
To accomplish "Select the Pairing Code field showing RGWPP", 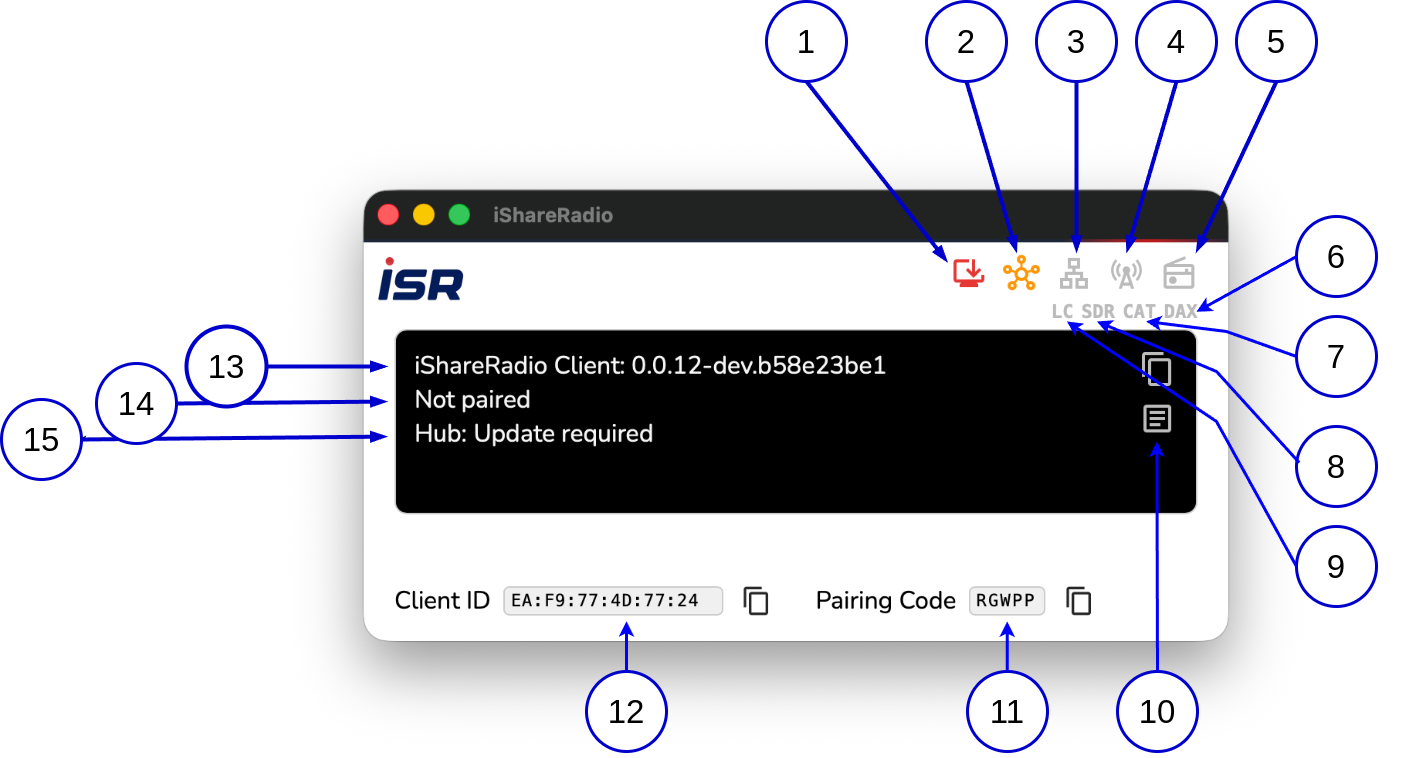I will [1008, 601].
